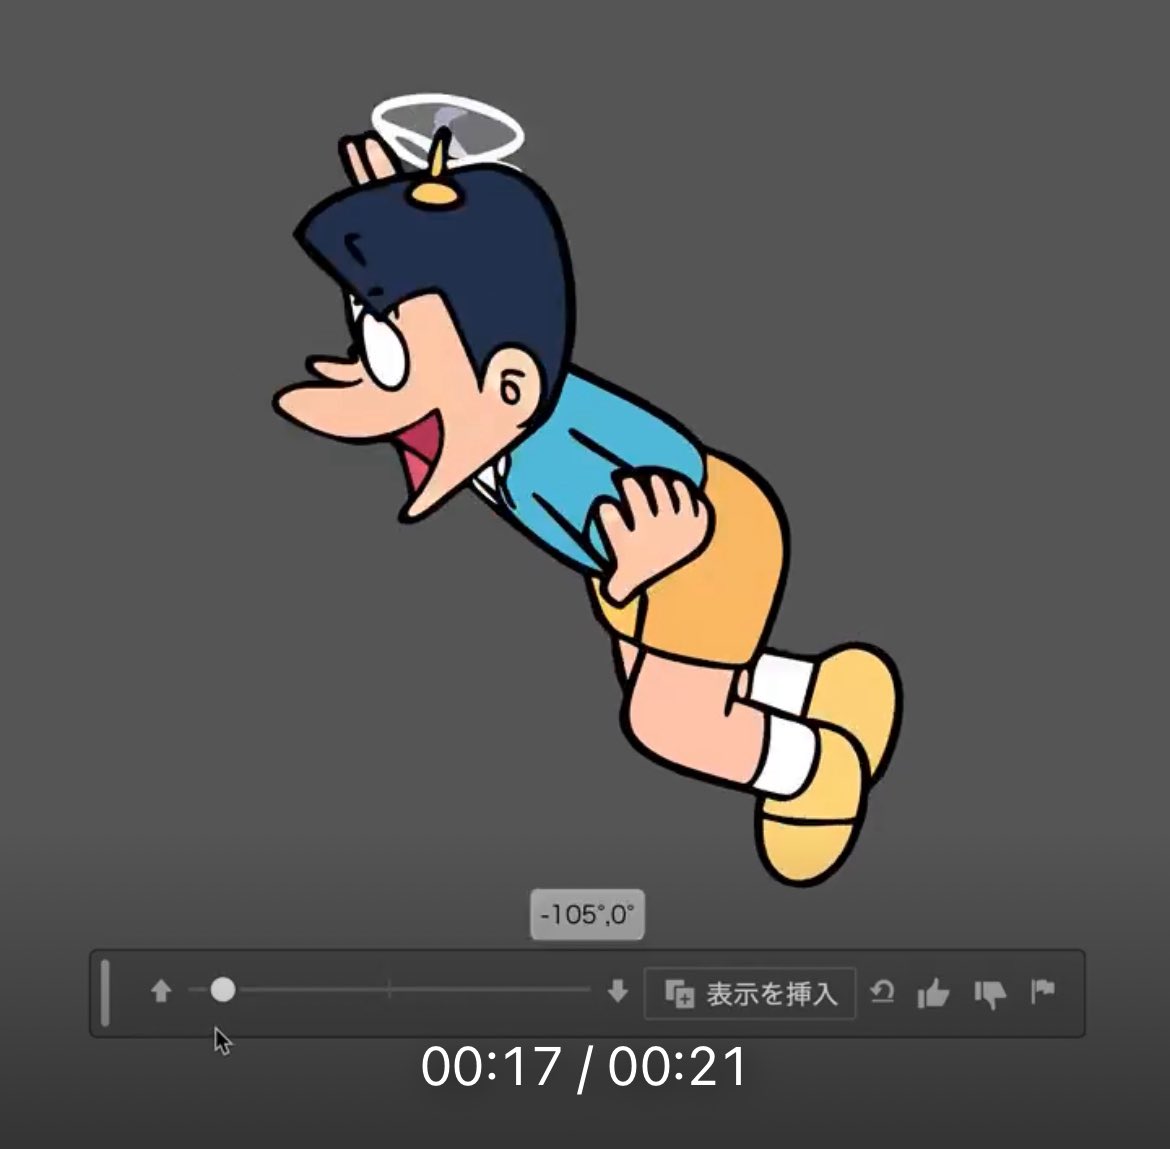The width and height of the screenshot is (1170, 1149).
Task: Click the flag report icon
Action: pos(1043,991)
